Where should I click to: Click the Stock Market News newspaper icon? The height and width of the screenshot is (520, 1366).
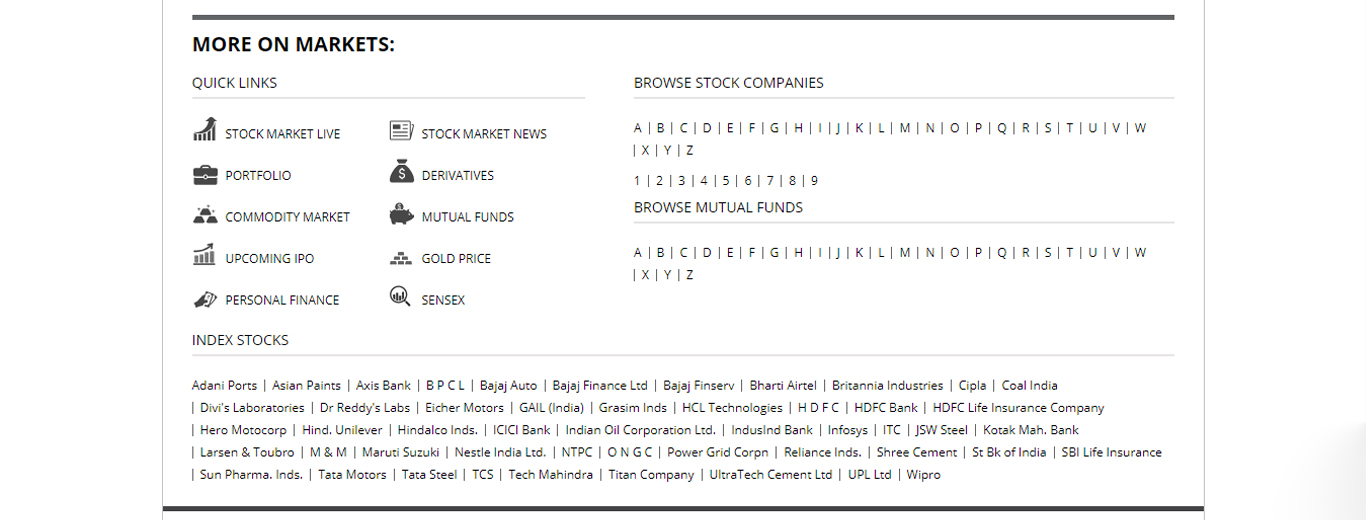click(401, 131)
